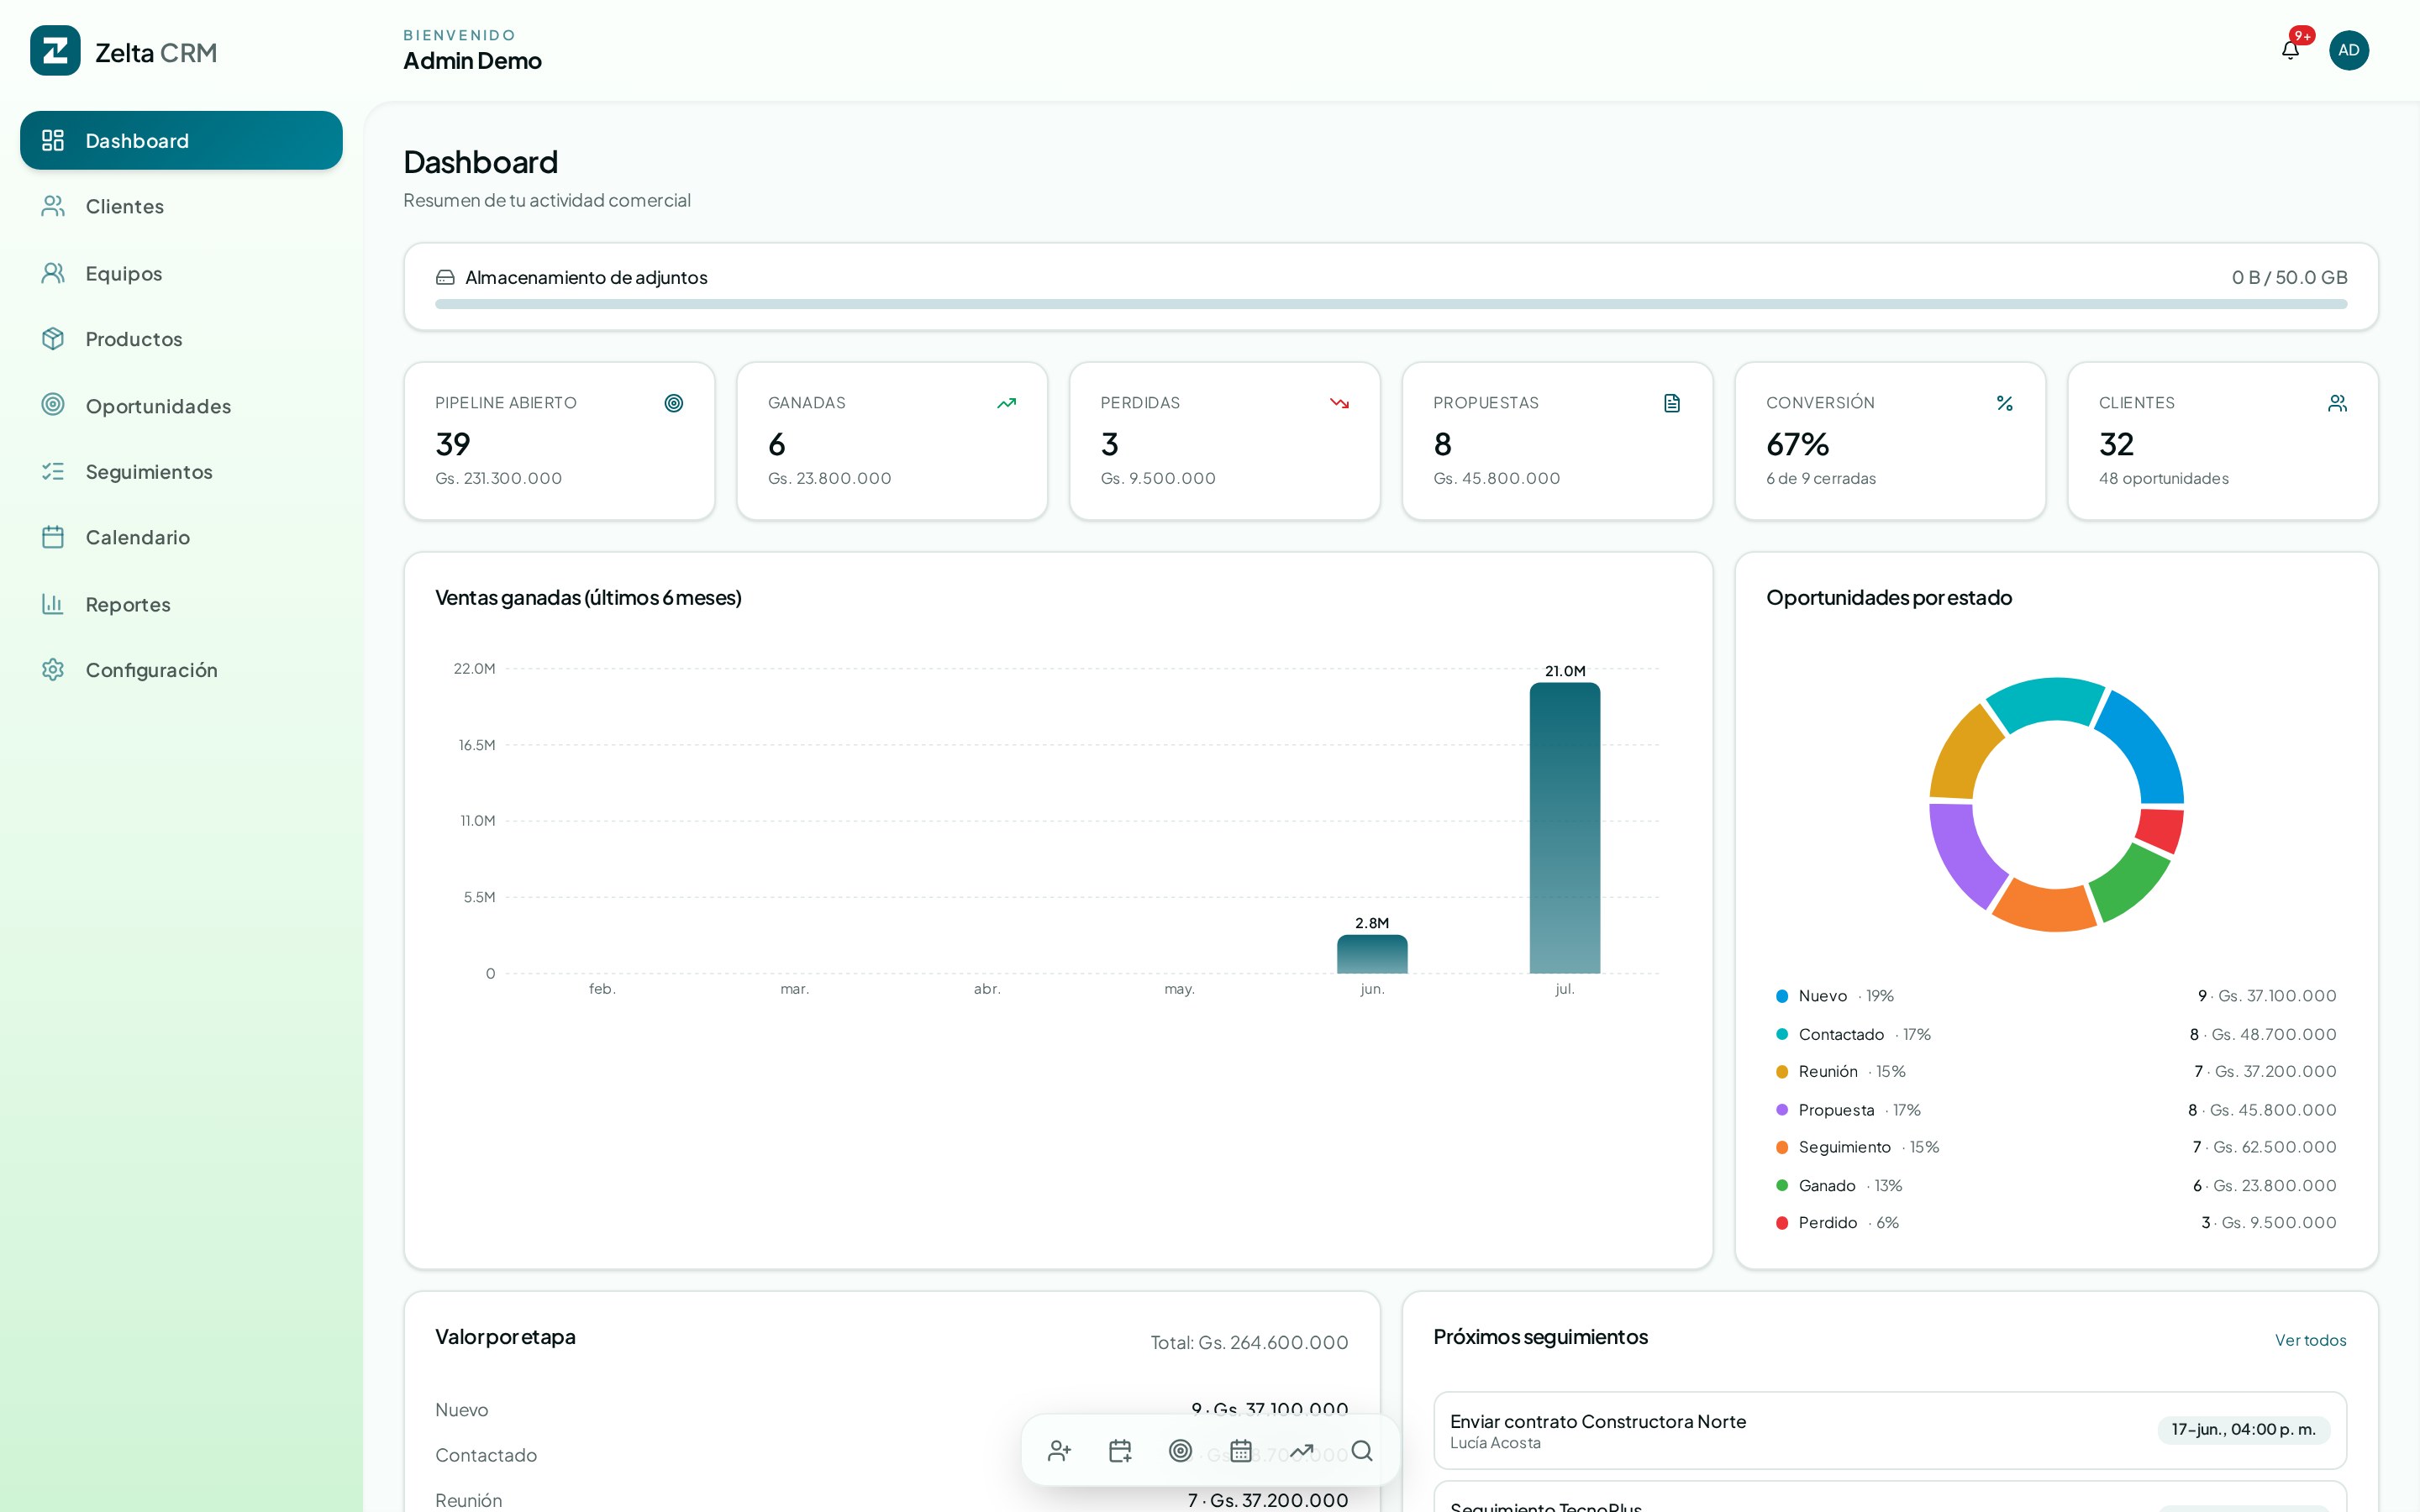Click the search magnifier in floating toolbar
This screenshot has height=1512, width=2420.
point(1362,1450)
